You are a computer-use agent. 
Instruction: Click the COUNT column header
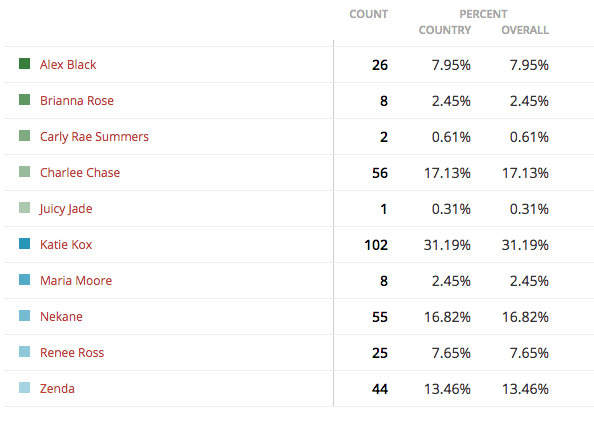click(369, 14)
